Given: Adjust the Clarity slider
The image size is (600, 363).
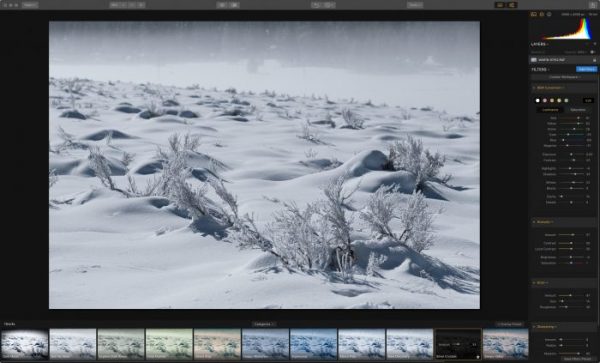Looking at the screenshot, I should 572,197.
